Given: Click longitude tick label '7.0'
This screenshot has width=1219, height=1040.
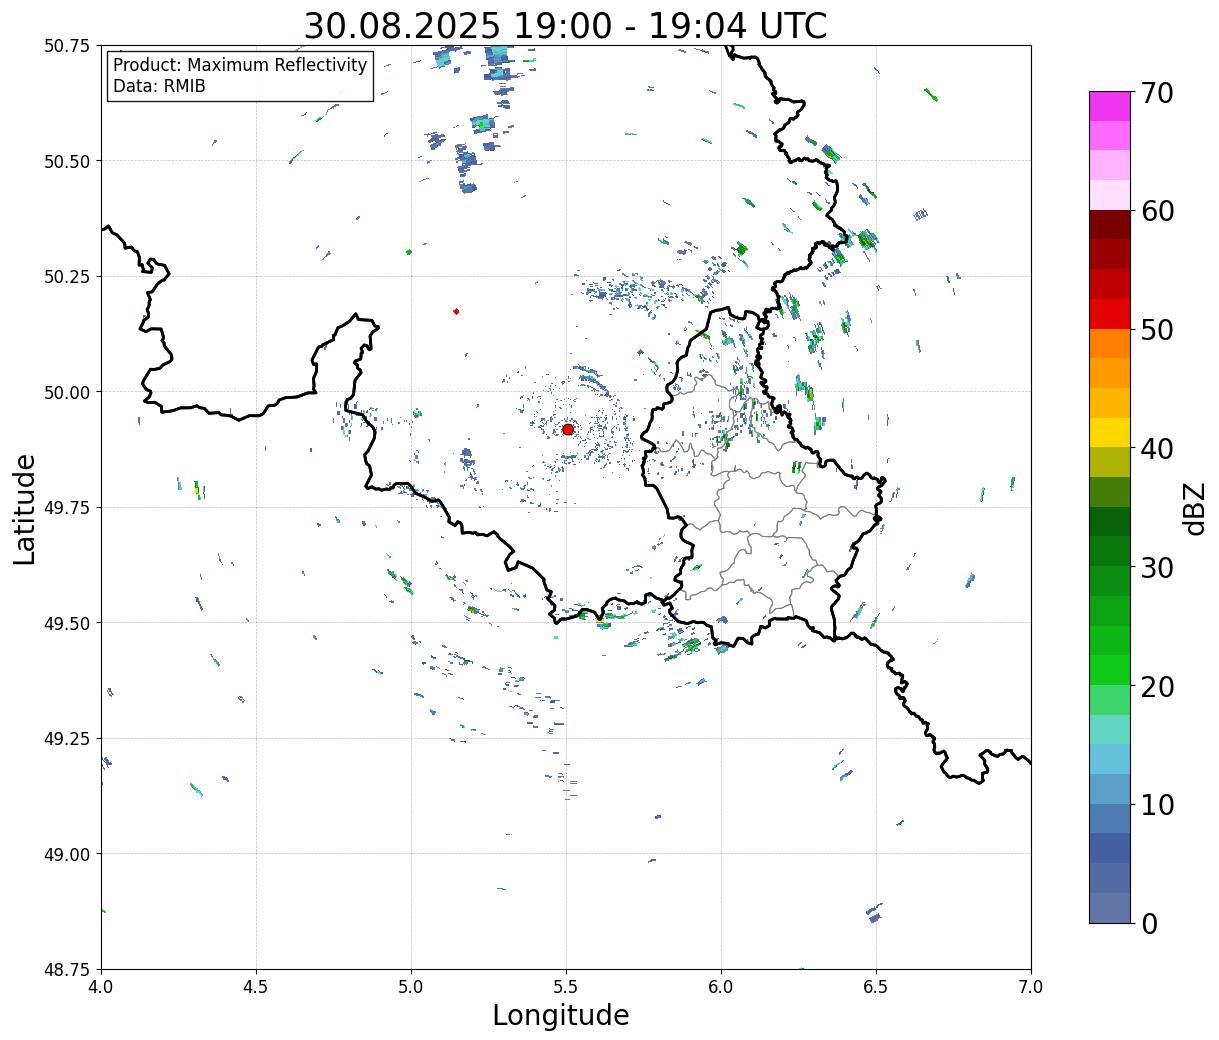Looking at the screenshot, I should point(1031,986).
